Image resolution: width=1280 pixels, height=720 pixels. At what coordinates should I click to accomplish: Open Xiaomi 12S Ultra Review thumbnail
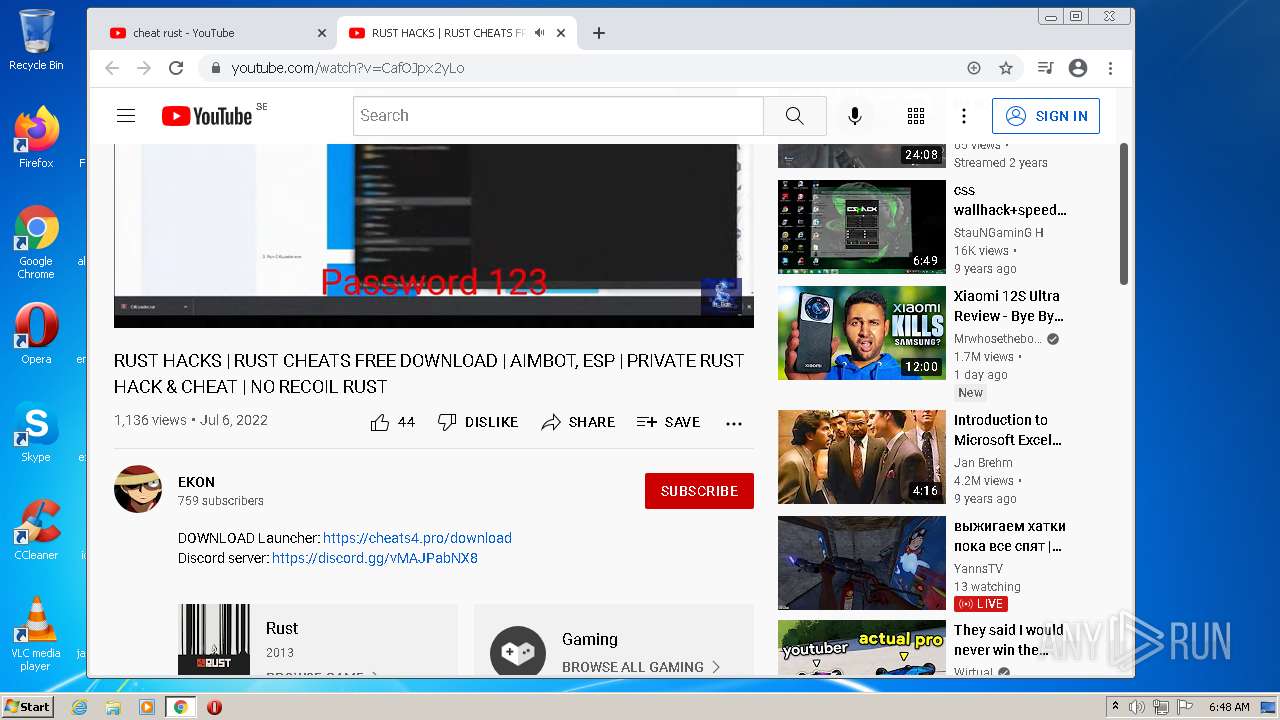click(x=862, y=333)
